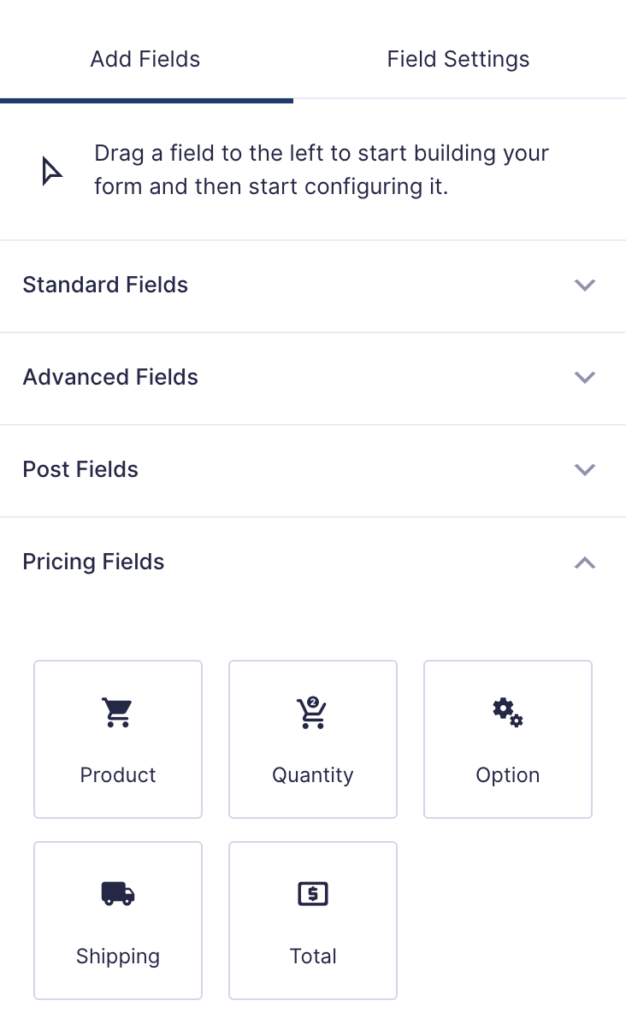Add an Option field to the form
The image size is (626, 1024).
(x=507, y=739)
